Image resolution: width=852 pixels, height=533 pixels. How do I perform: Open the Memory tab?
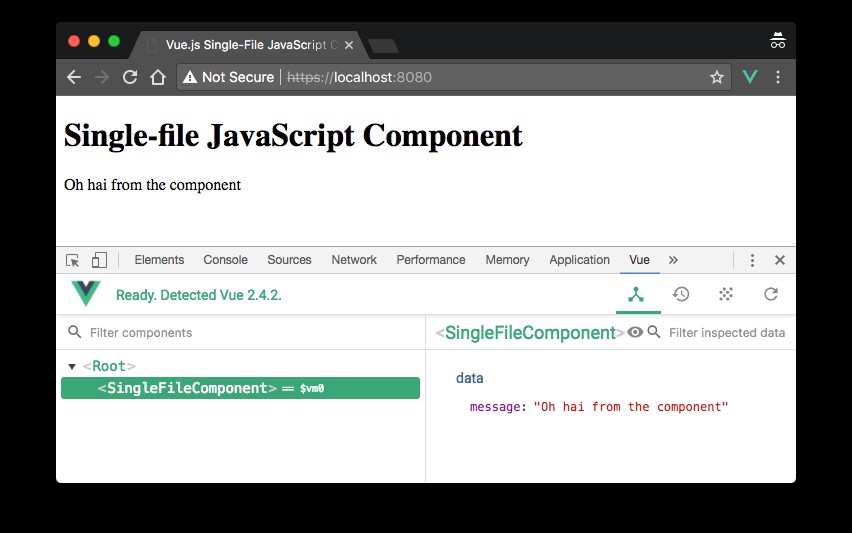click(508, 260)
